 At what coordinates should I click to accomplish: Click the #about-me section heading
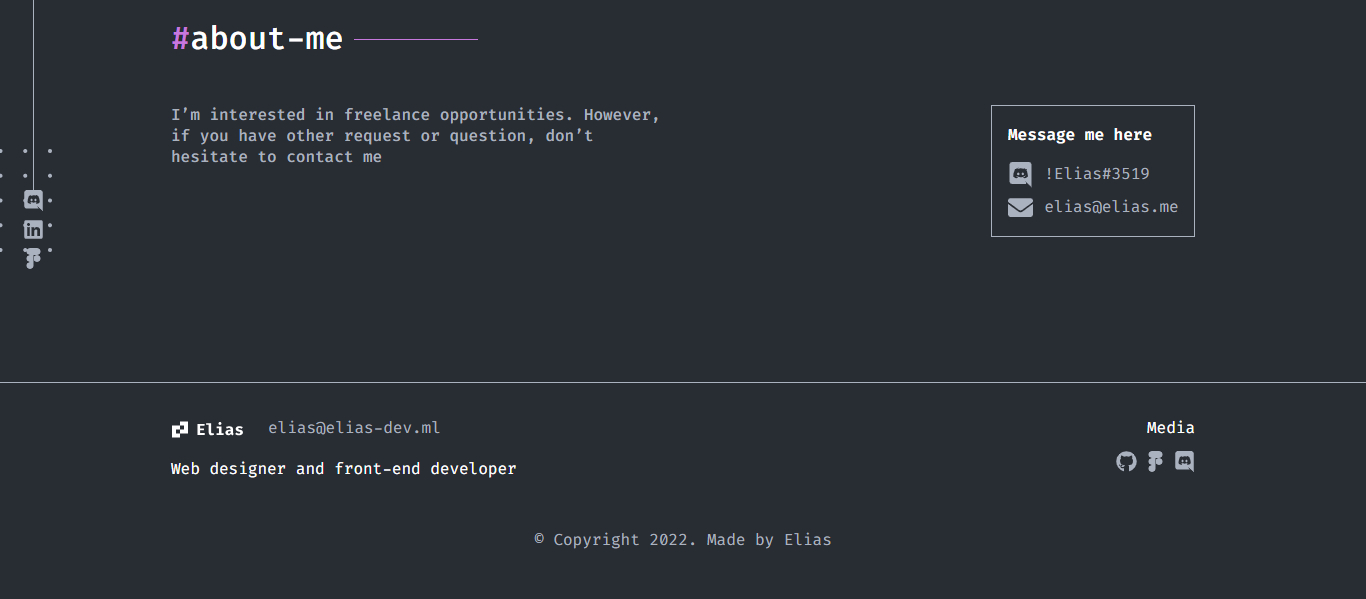click(257, 39)
